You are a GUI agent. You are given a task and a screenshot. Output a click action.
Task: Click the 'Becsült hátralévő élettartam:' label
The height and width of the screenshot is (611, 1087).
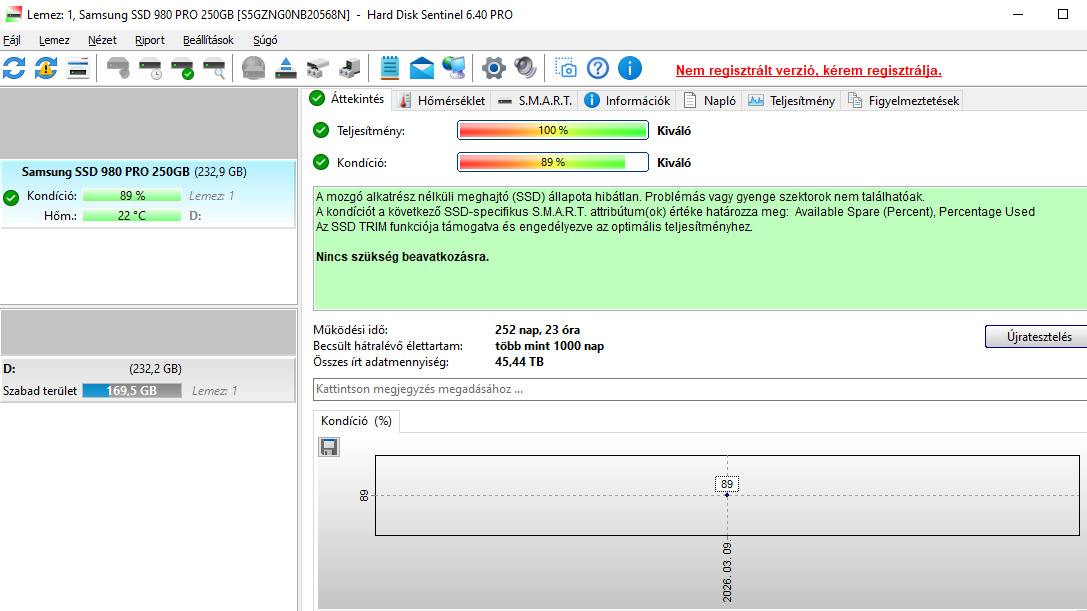coord(388,346)
